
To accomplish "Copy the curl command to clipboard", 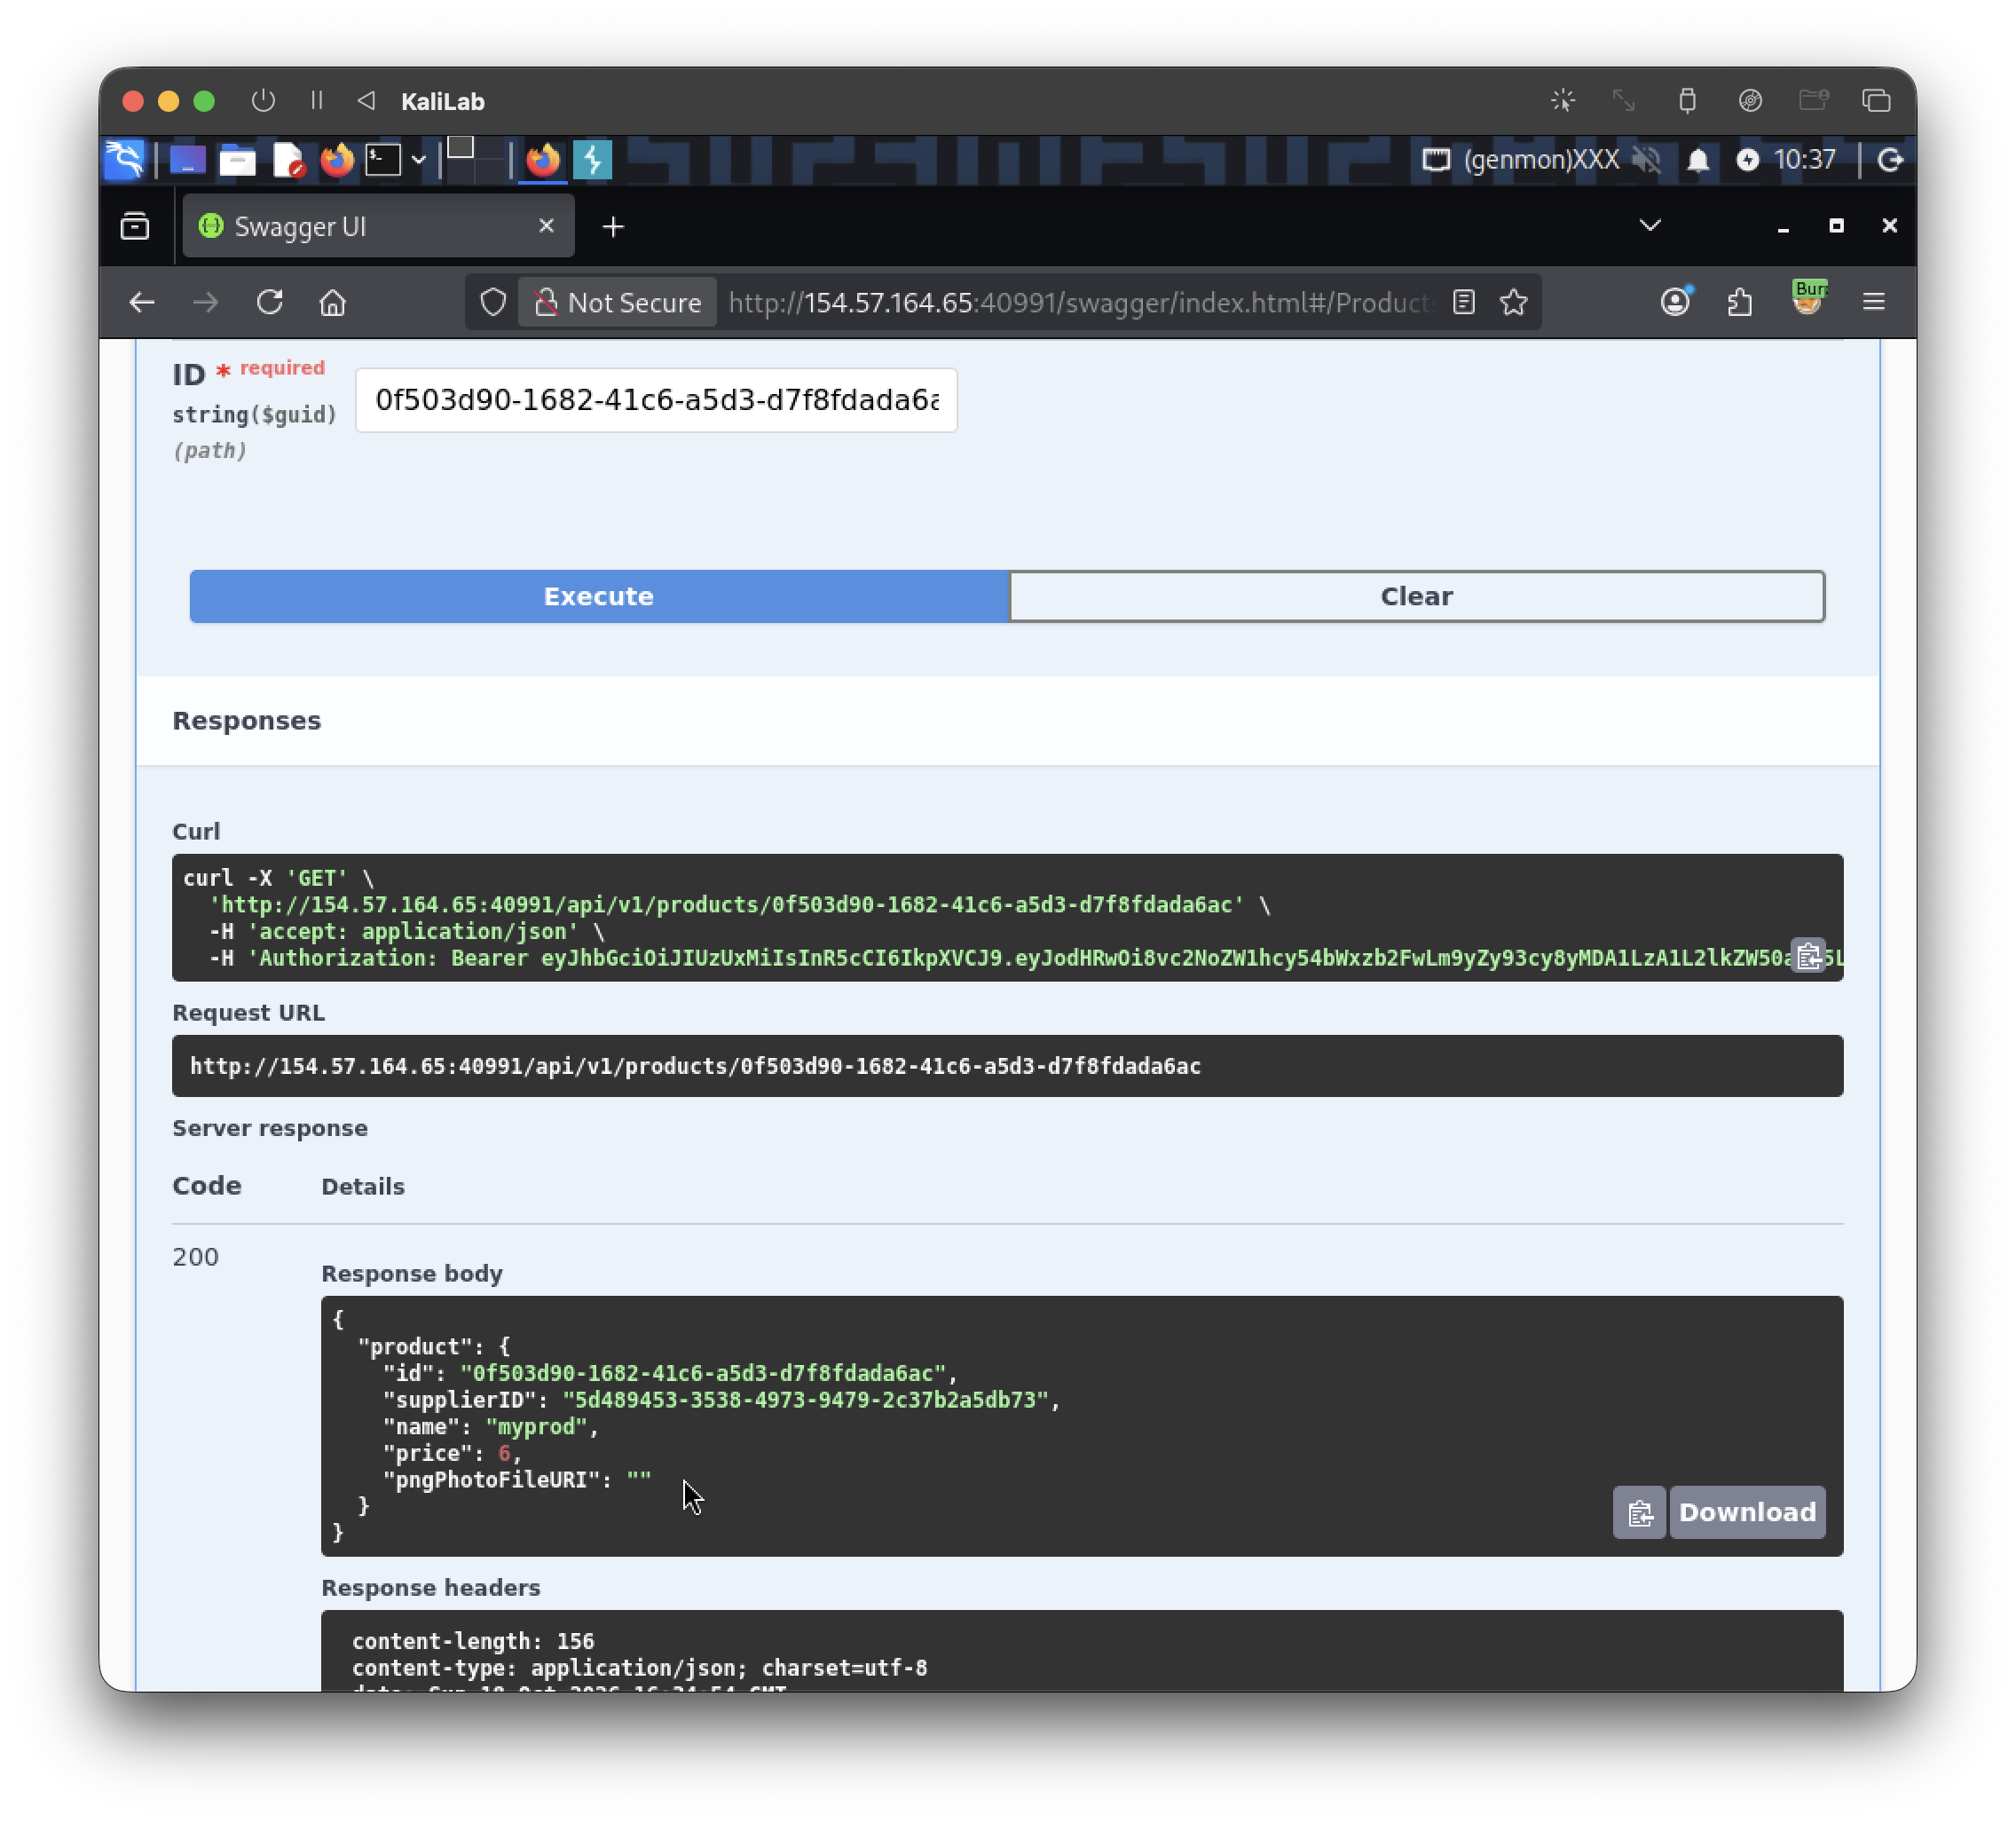I will pos(1808,955).
